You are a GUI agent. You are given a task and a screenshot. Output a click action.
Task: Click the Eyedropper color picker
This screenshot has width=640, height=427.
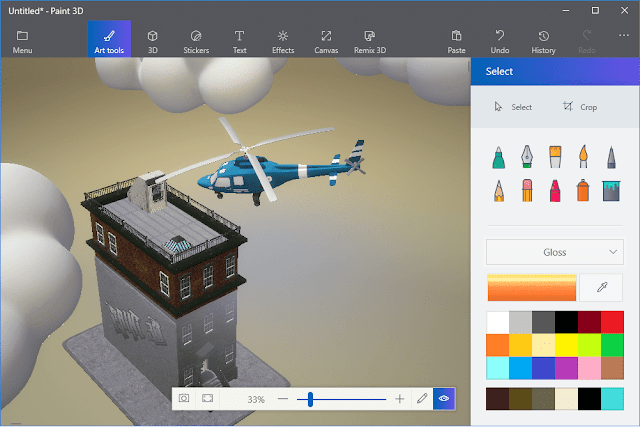(x=601, y=287)
